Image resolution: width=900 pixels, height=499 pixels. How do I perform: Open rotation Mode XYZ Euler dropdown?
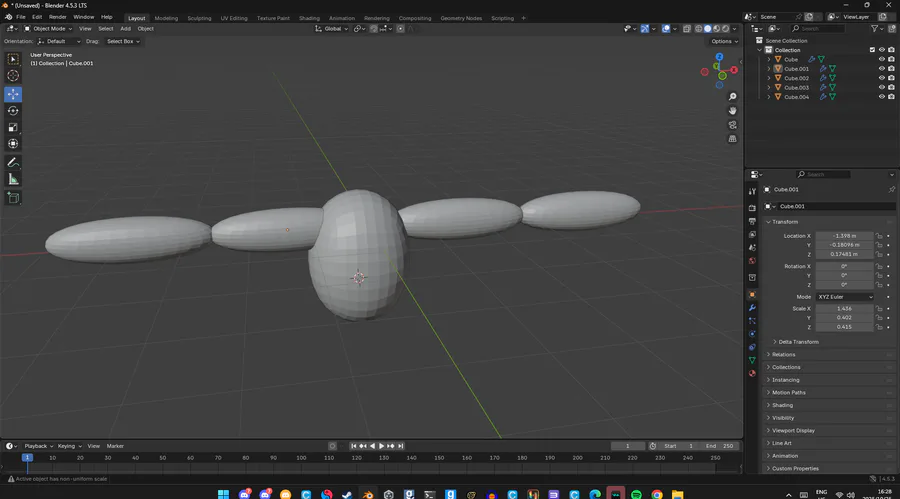pyautogui.click(x=845, y=297)
